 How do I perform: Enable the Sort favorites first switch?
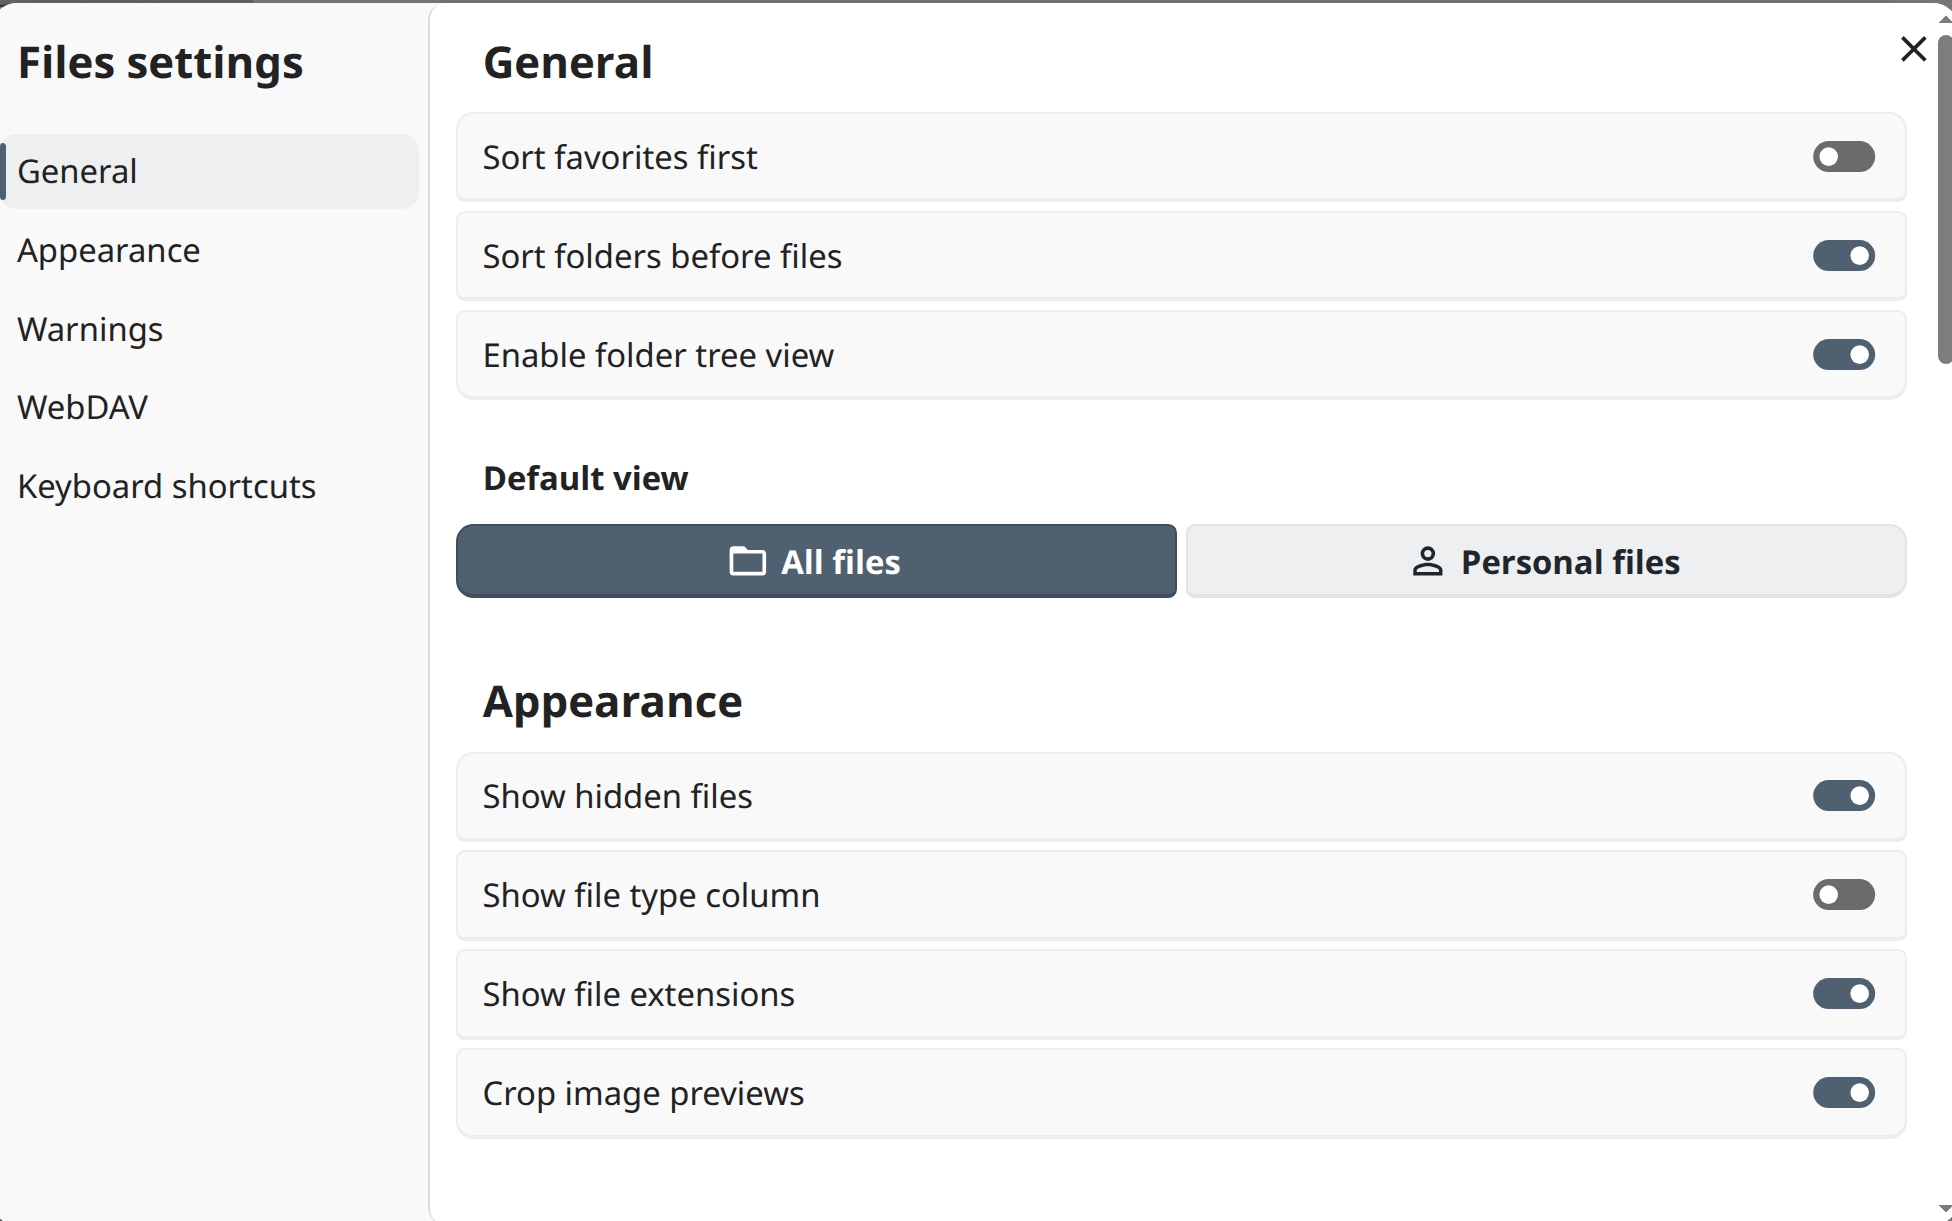click(x=1843, y=157)
